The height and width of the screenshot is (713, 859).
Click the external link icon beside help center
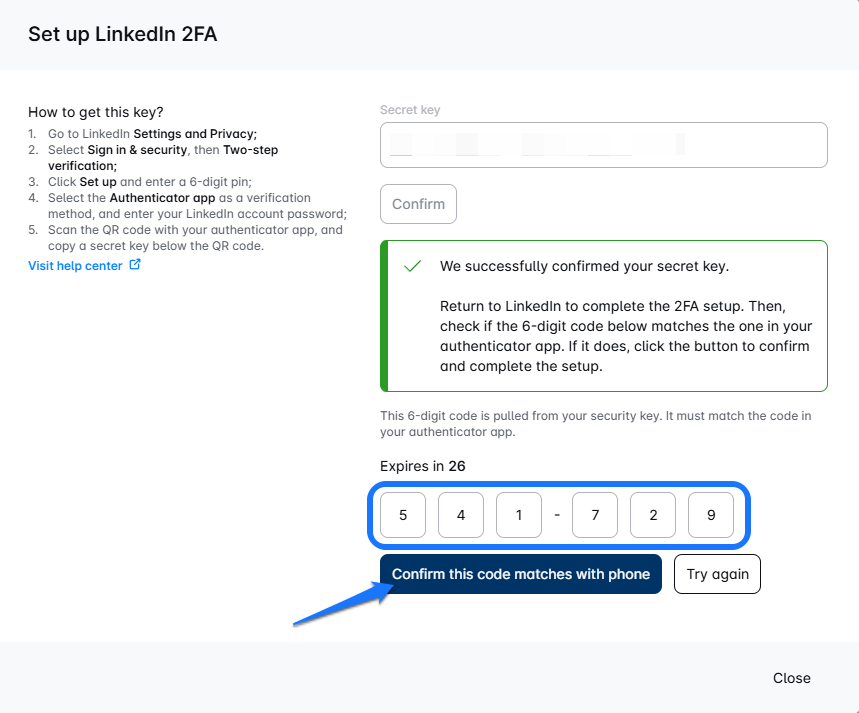point(136,265)
